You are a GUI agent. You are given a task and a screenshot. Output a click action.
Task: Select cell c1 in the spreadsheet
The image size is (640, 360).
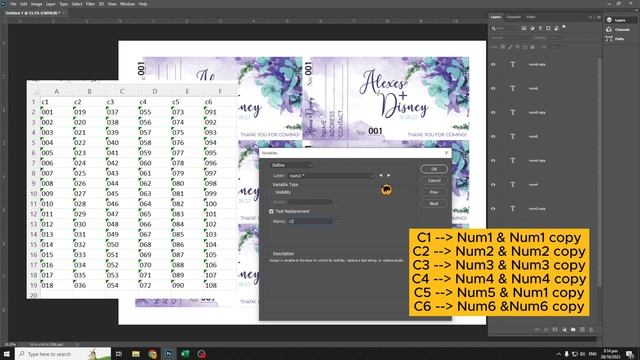pyautogui.click(x=56, y=102)
